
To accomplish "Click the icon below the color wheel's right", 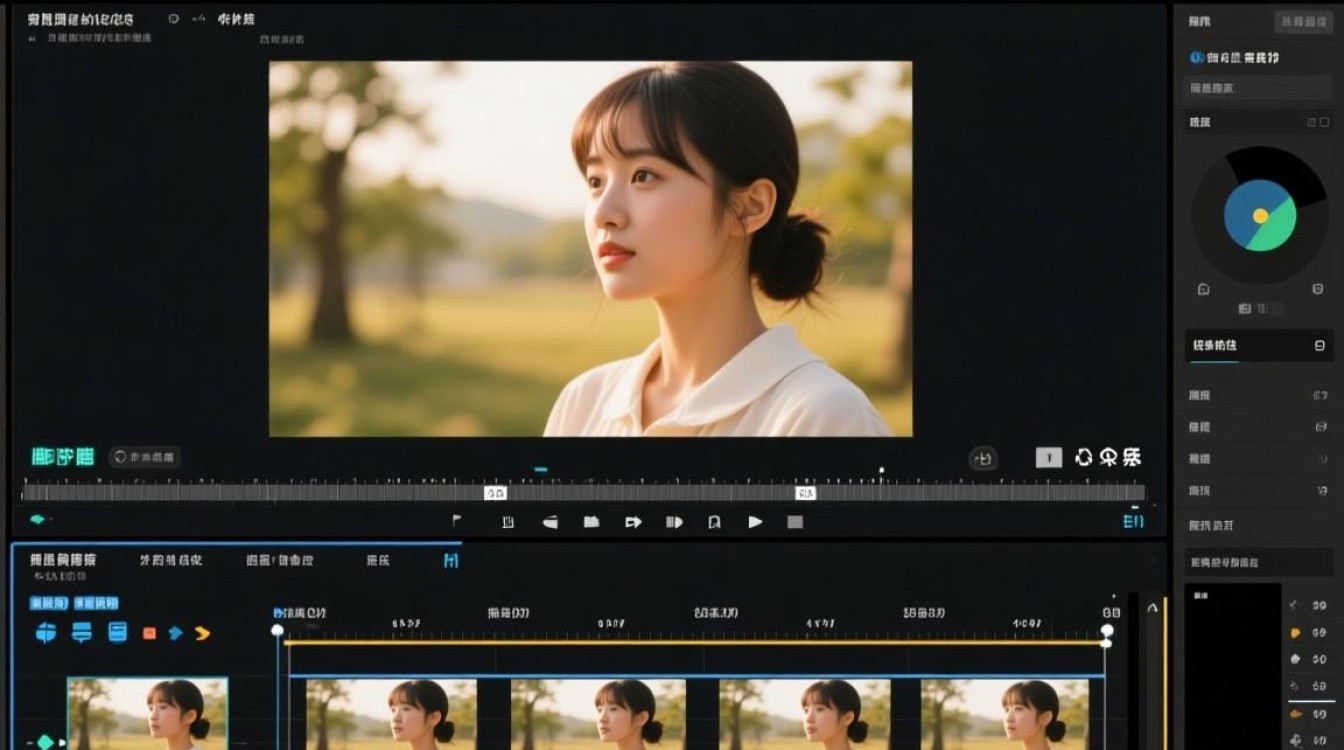I will (1318, 290).
